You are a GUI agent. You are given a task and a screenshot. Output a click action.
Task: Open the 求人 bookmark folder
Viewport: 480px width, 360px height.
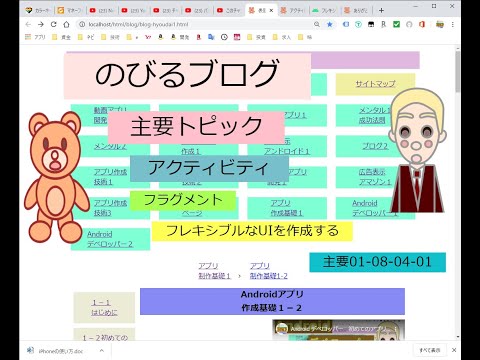[x=282, y=37]
